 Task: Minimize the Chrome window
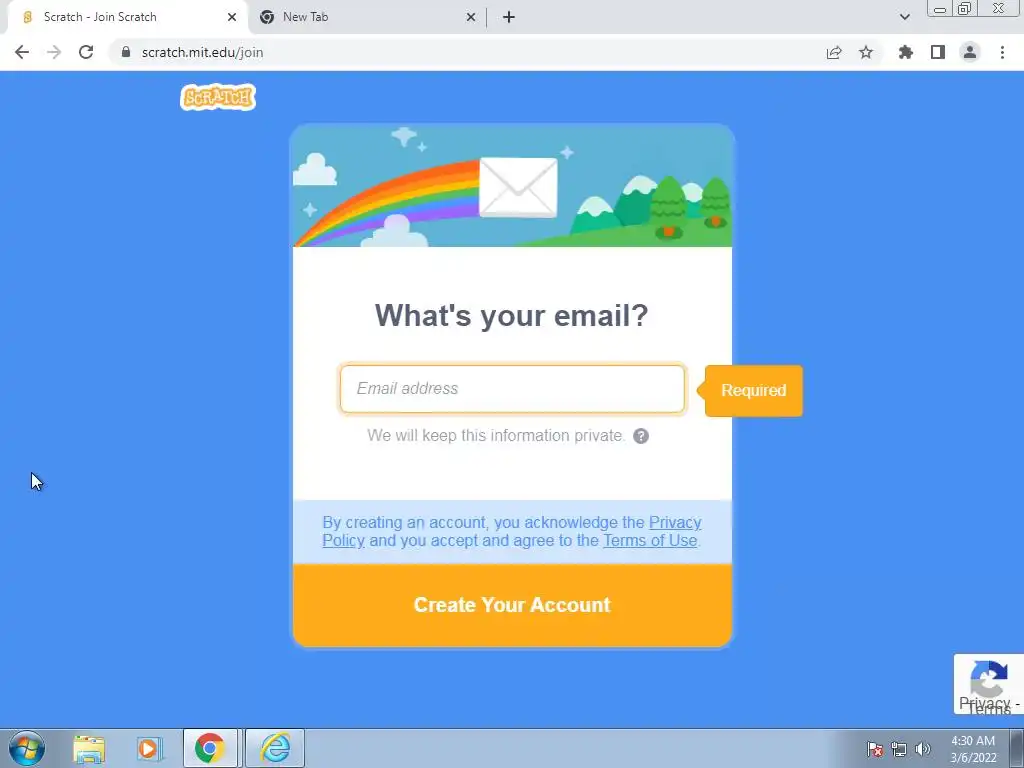[x=940, y=9]
